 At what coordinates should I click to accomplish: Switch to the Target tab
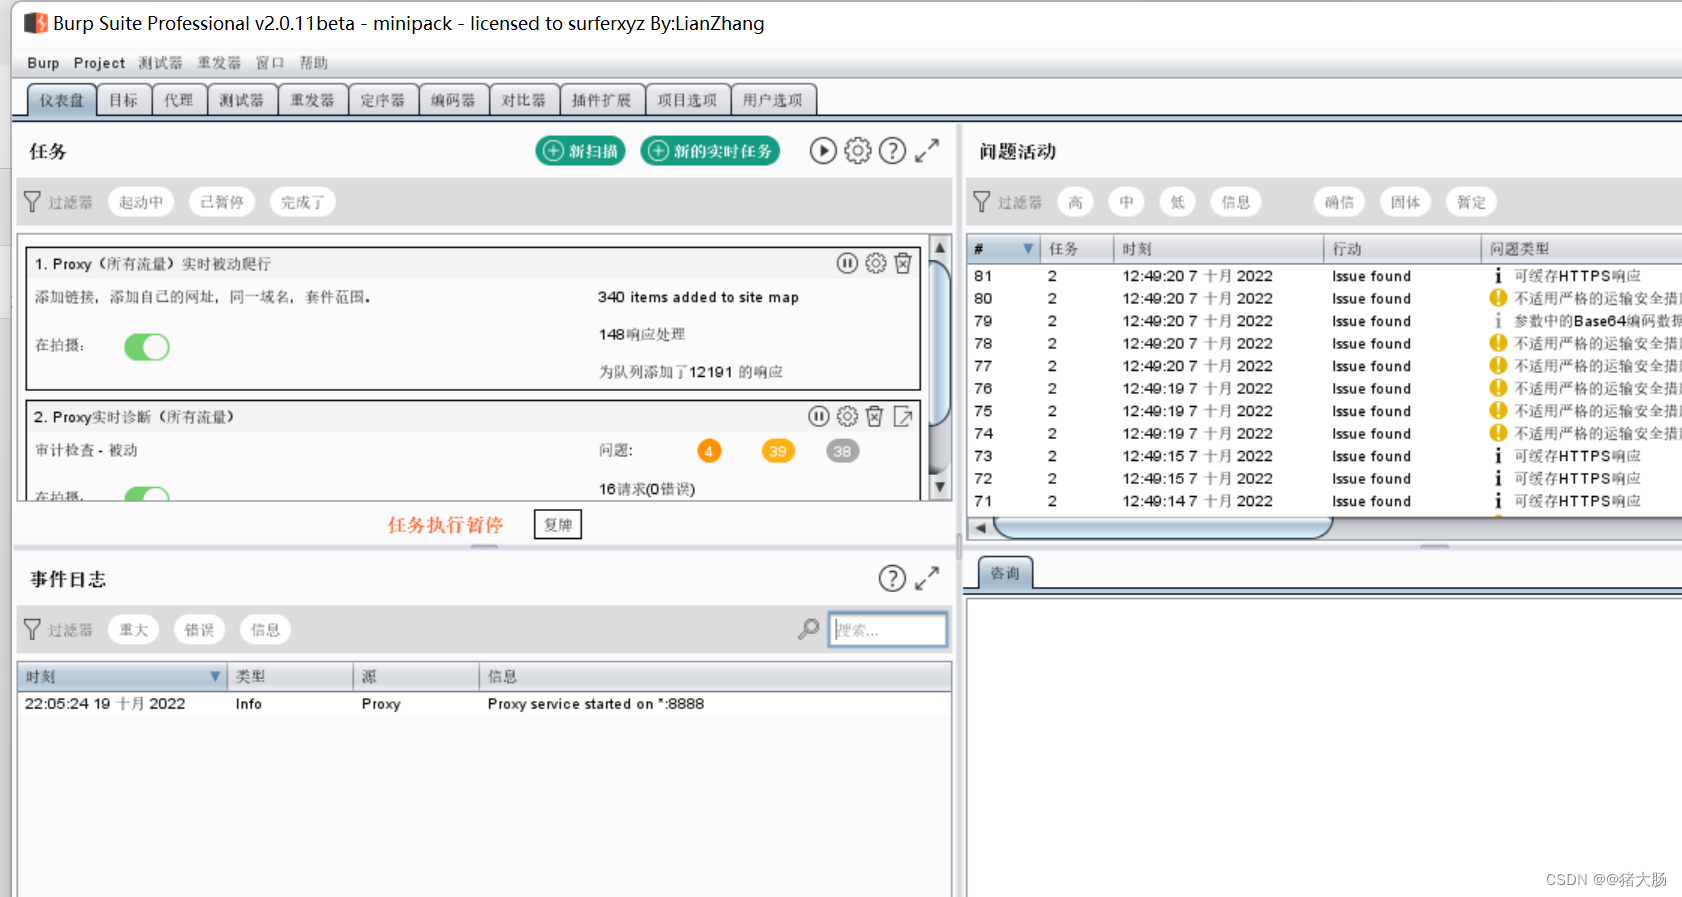[x=124, y=100]
